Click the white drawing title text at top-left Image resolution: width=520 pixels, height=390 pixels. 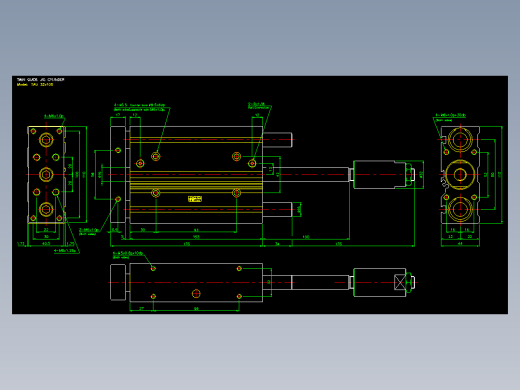click(40, 80)
